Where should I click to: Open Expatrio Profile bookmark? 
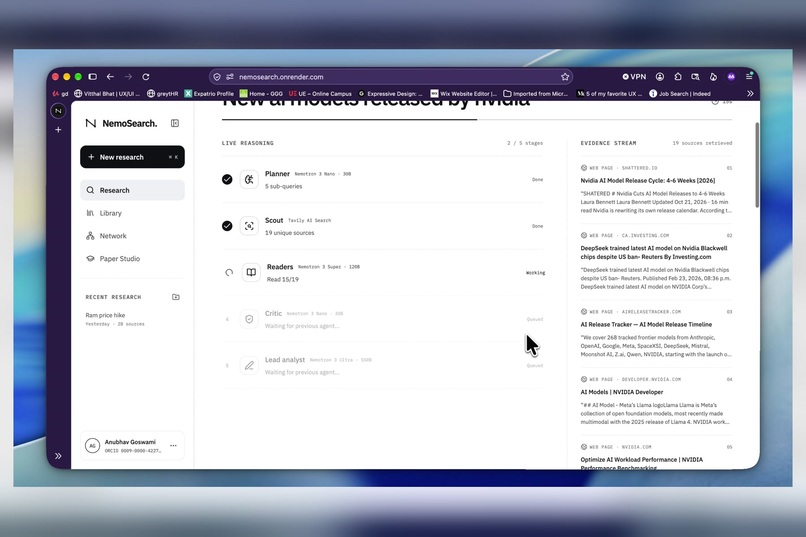pyautogui.click(x=209, y=94)
